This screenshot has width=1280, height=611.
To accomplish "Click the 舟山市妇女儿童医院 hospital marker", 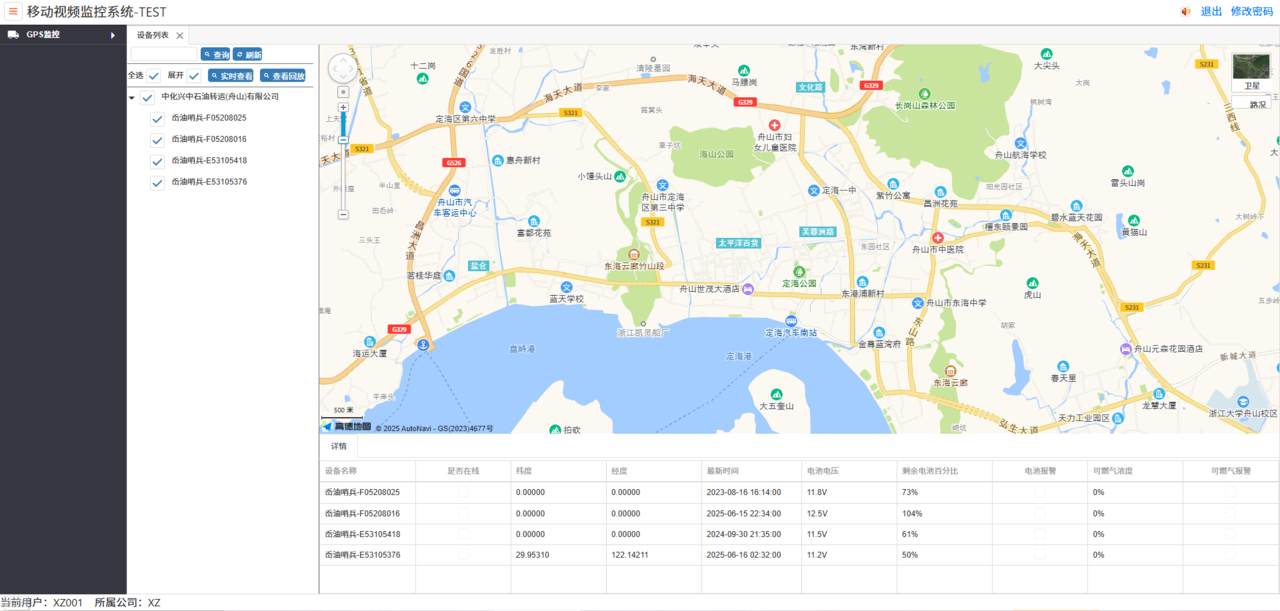I will coord(774,125).
